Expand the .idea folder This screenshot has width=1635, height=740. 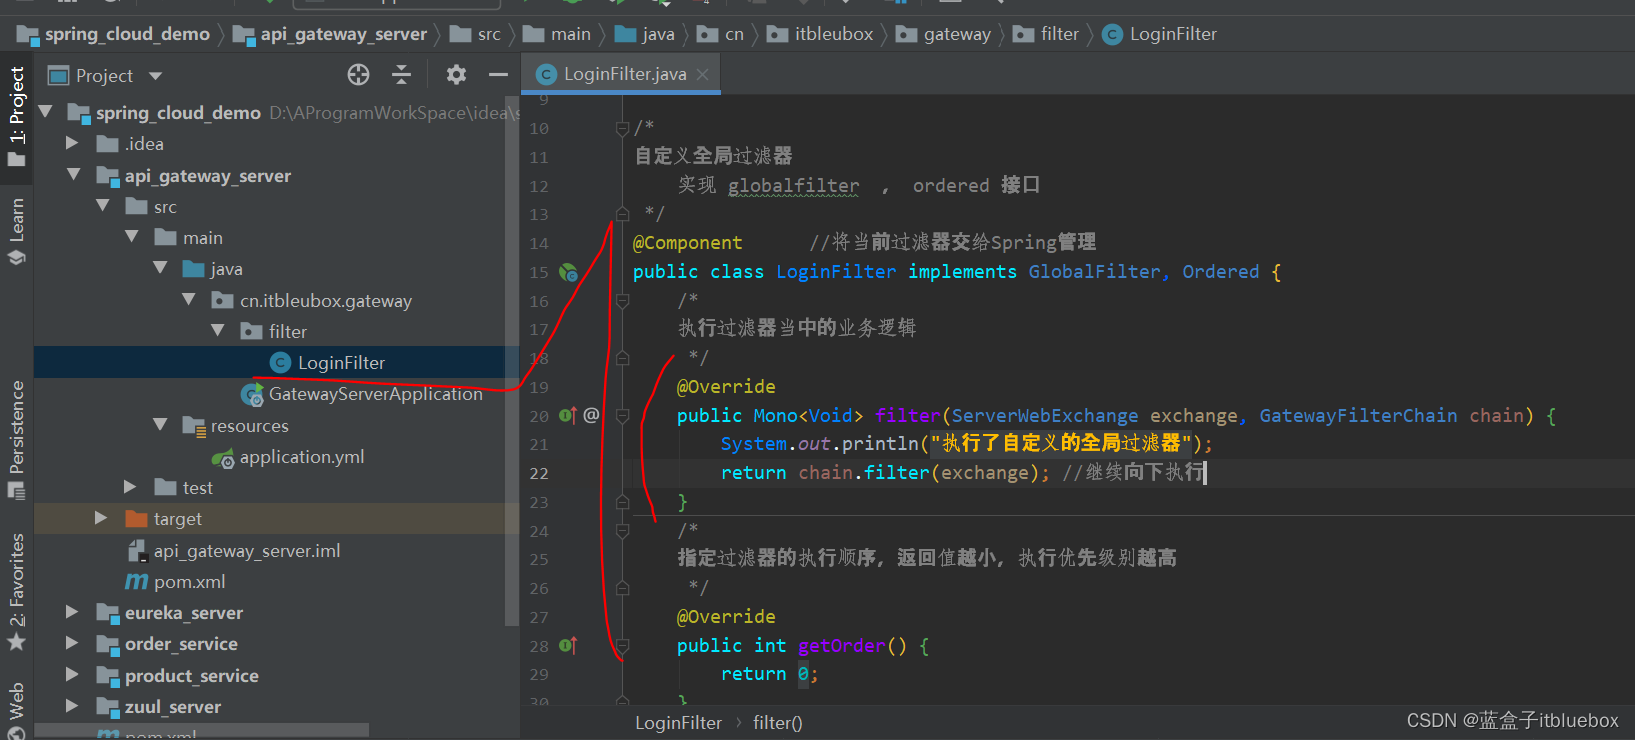click(x=72, y=143)
